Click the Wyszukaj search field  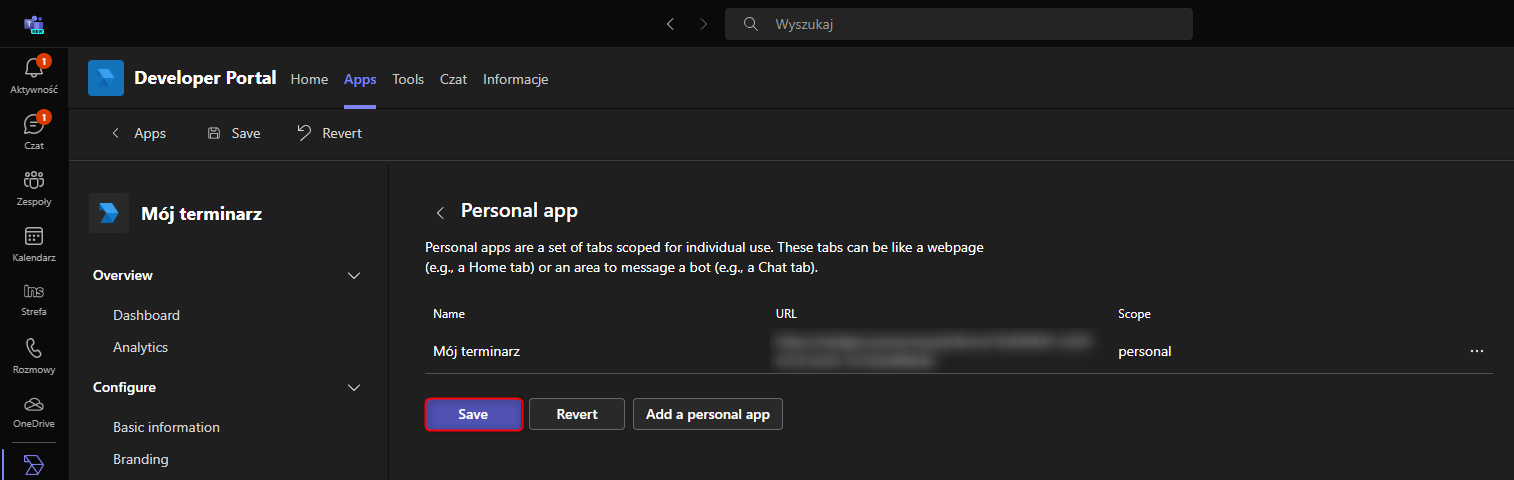click(x=960, y=24)
